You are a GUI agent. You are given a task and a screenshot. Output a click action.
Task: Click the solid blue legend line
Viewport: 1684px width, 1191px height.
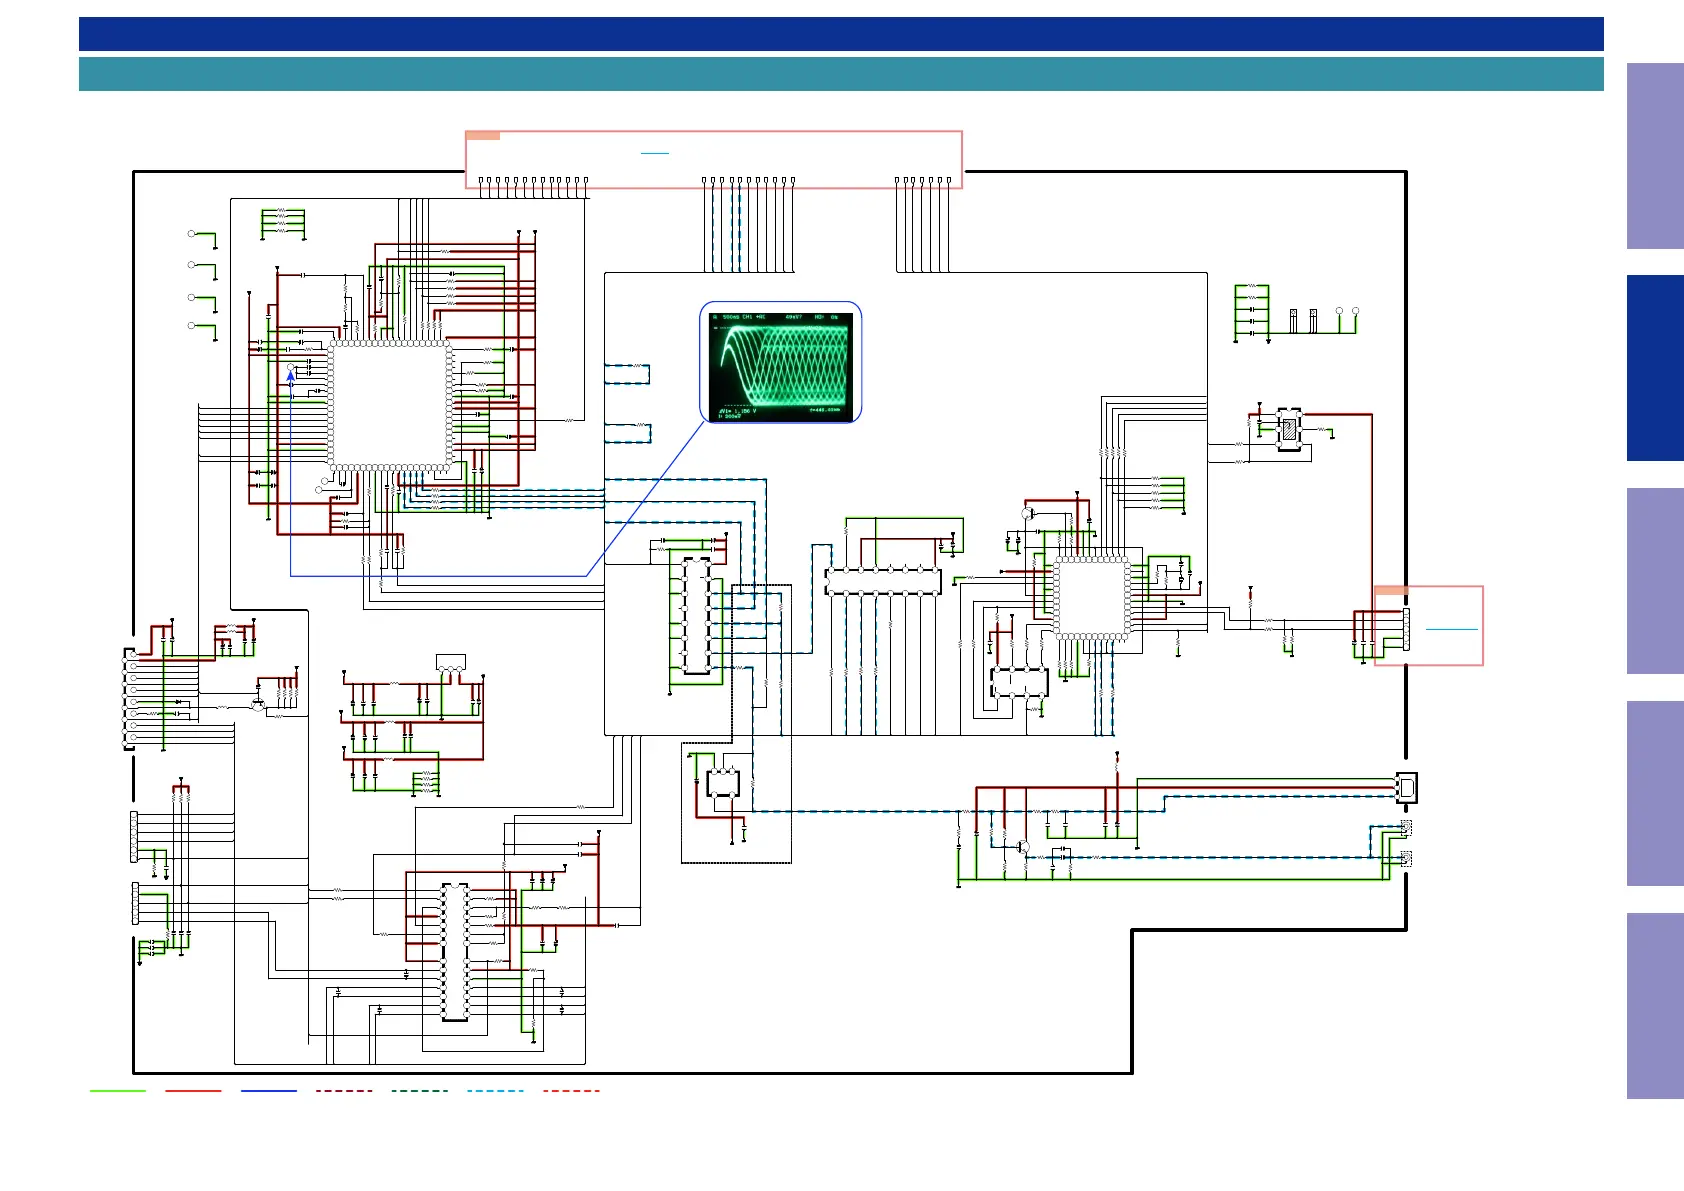pos(269,1091)
